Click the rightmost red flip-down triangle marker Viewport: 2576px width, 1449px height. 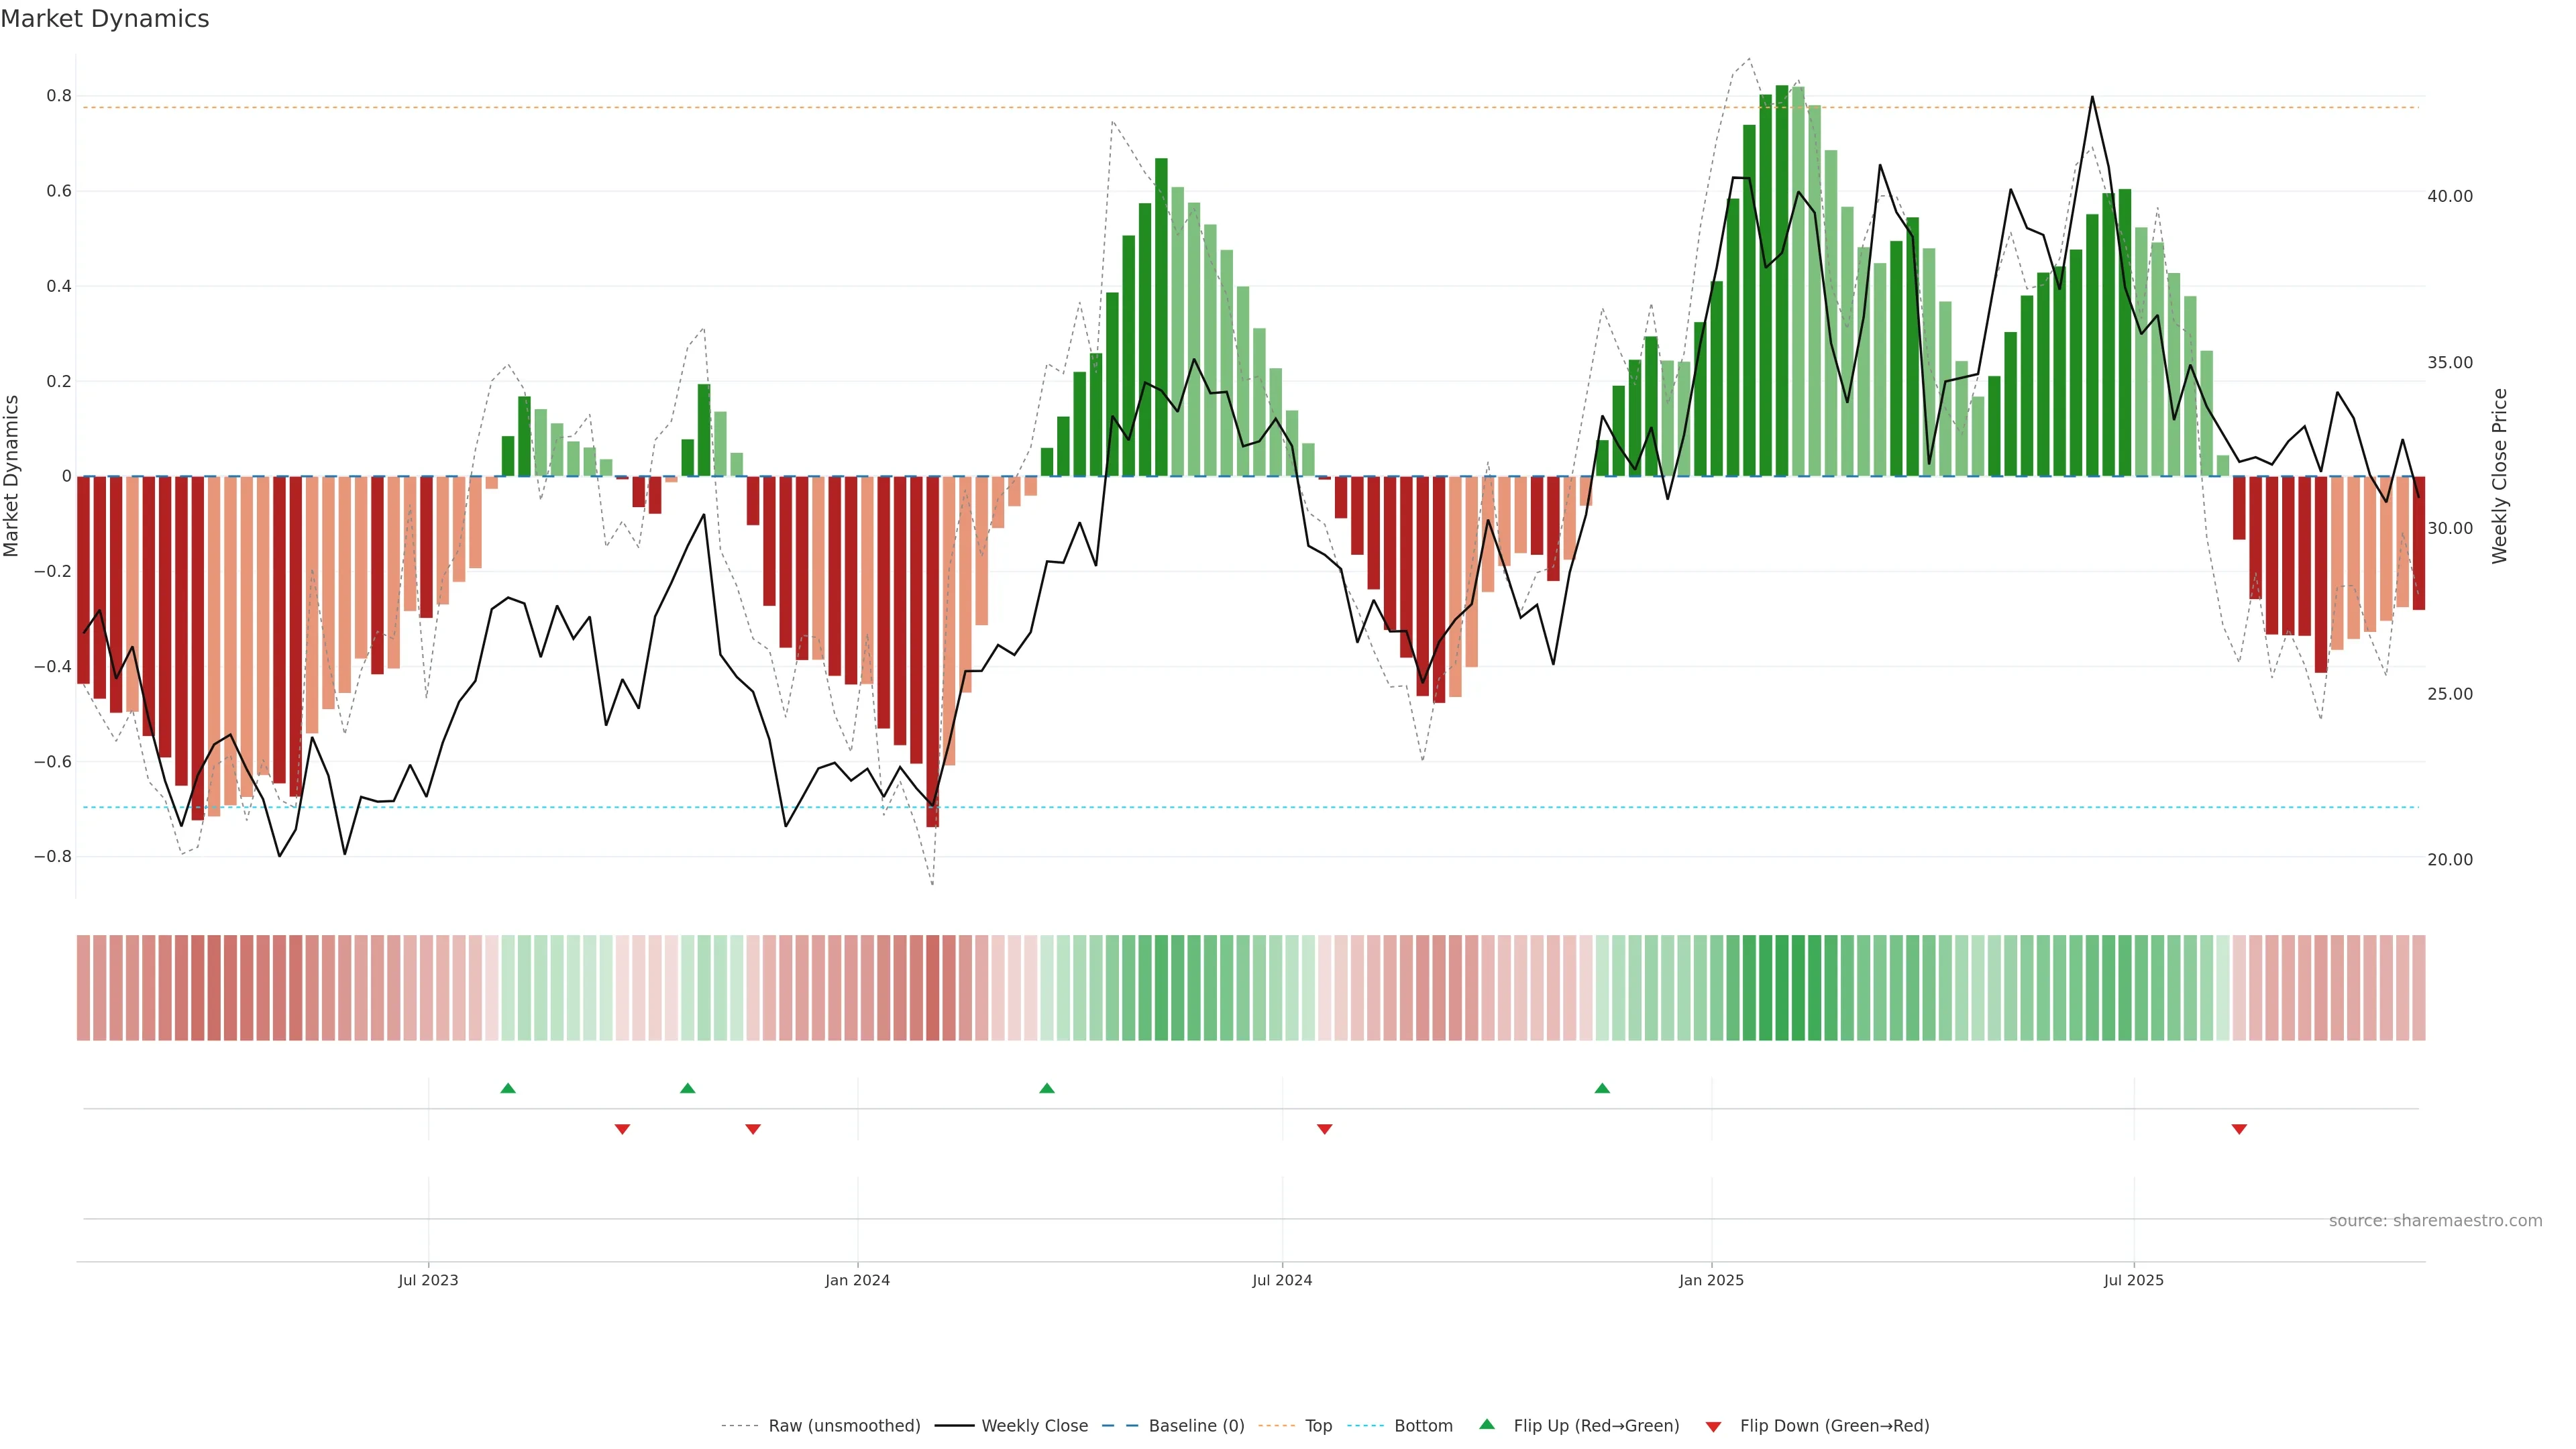pyautogui.click(x=2239, y=1129)
